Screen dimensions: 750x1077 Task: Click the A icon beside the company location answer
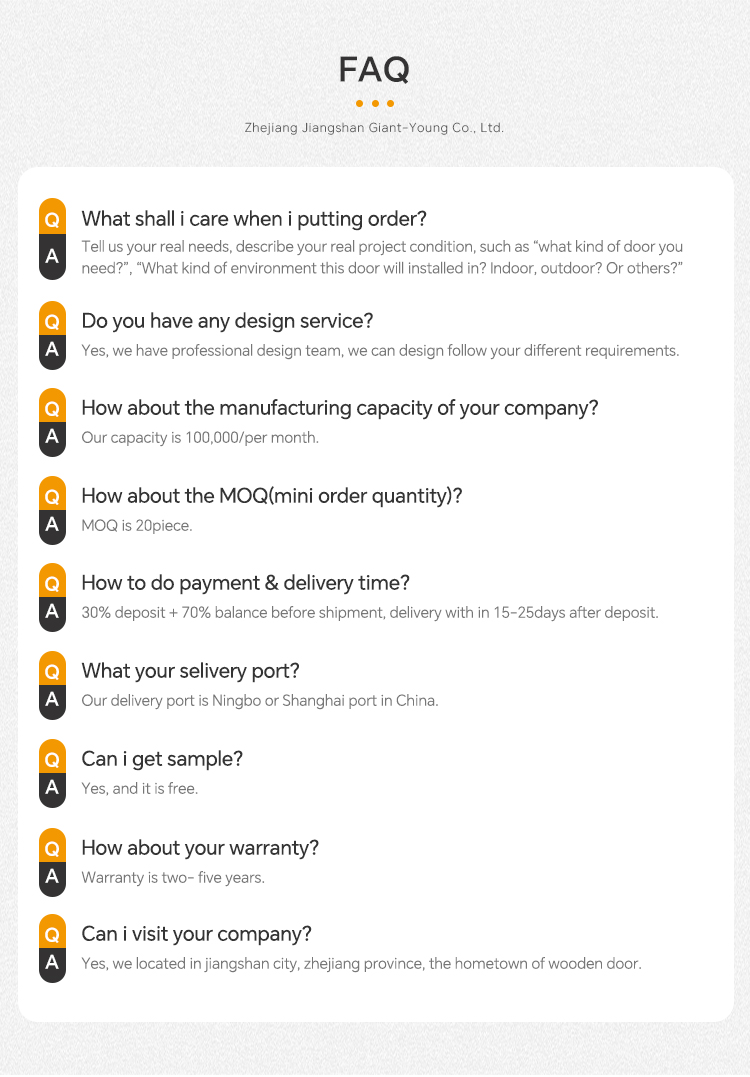pyautogui.click(x=52, y=963)
